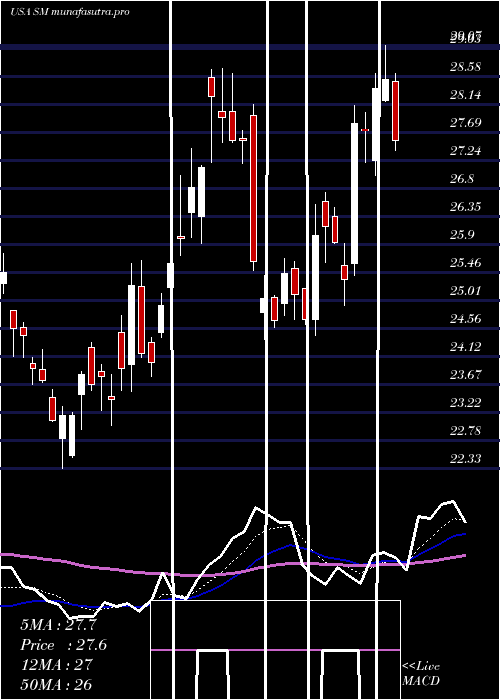Click the 22.33 price axis label
This screenshot has height=700, width=500.
pos(465,458)
